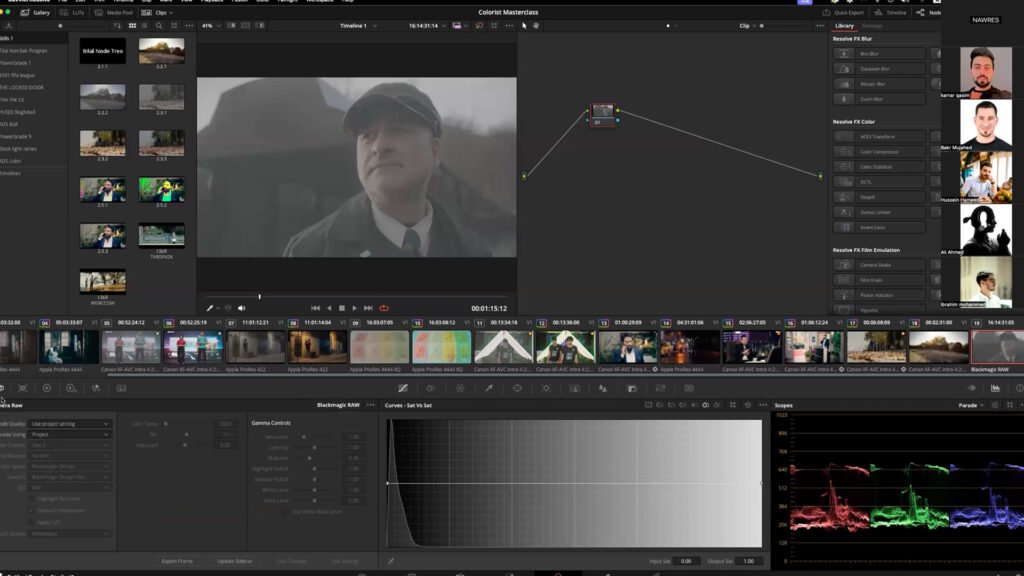The width and height of the screenshot is (1024, 576).
Task: Select the hand pan tool above node graph
Action: tap(536, 25)
